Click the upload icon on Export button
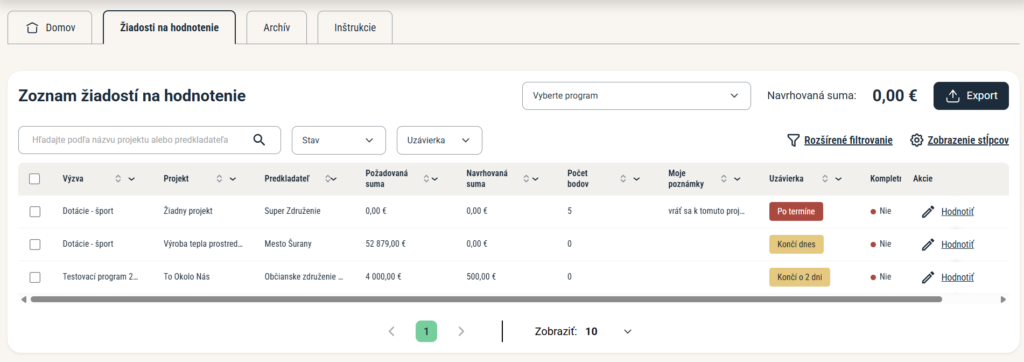This screenshot has width=1024, height=362. click(953, 95)
